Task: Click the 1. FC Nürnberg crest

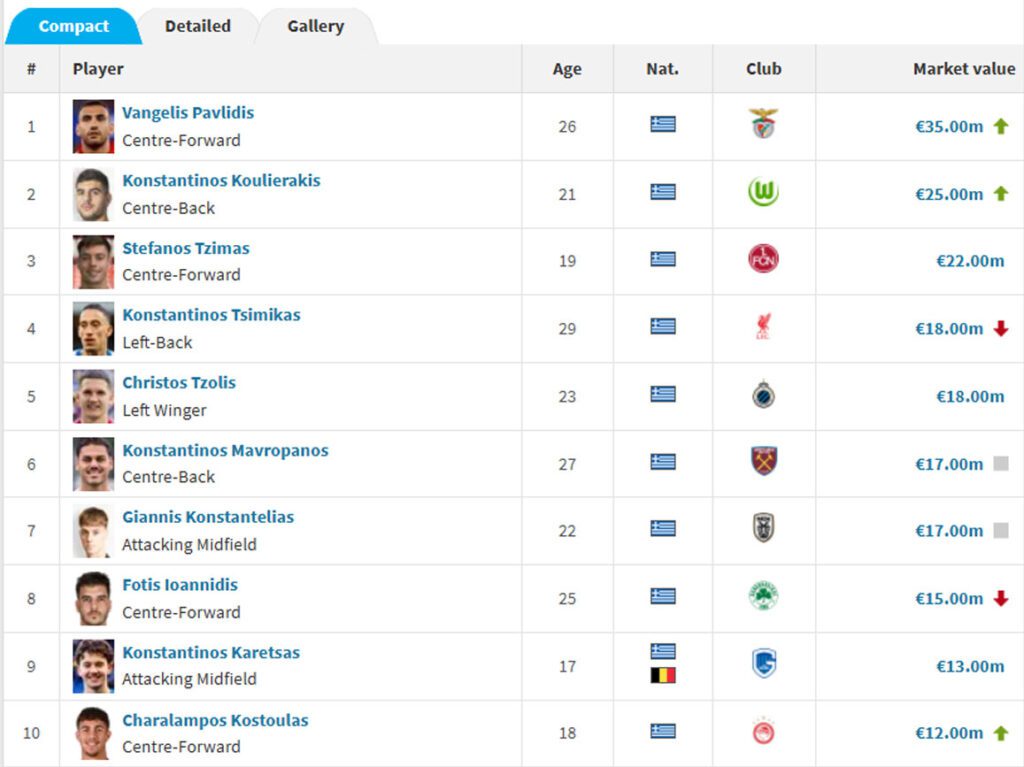Action: coord(763,259)
